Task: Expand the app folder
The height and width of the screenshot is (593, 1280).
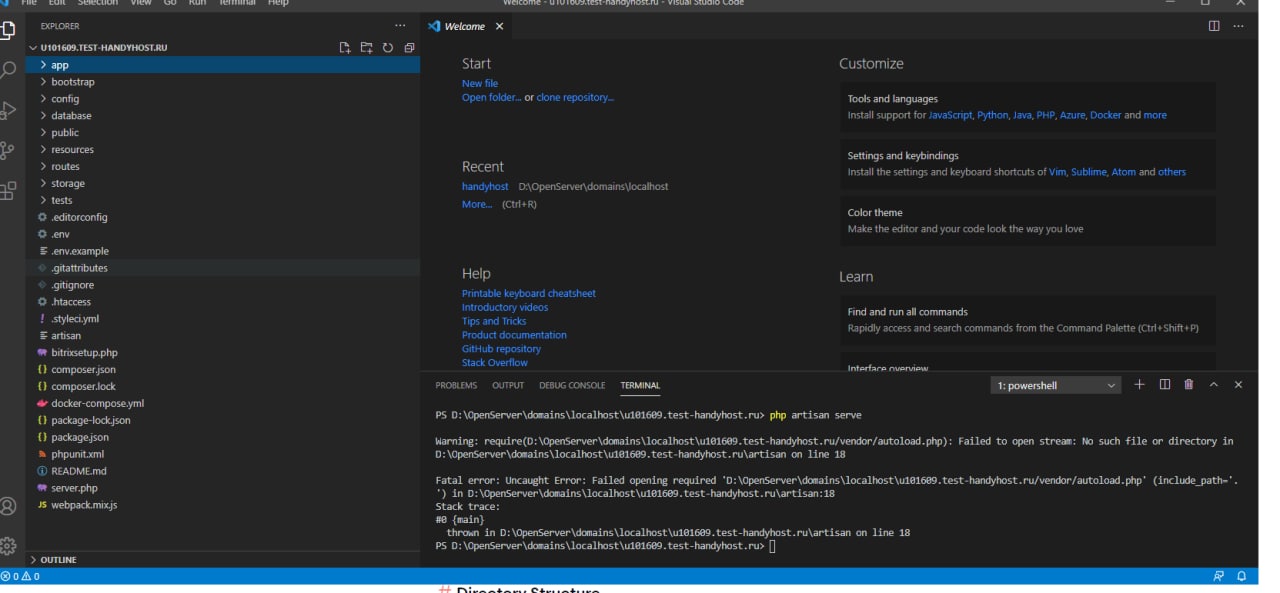Action: point(222,65)
